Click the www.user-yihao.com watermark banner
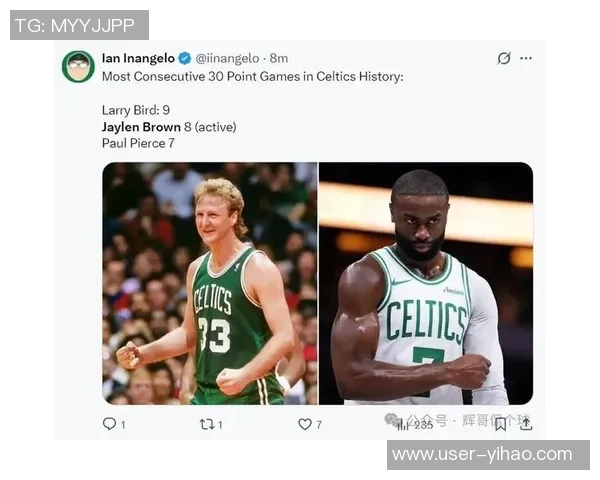Screen dimensions: 600x480 [x=488, y=455]
